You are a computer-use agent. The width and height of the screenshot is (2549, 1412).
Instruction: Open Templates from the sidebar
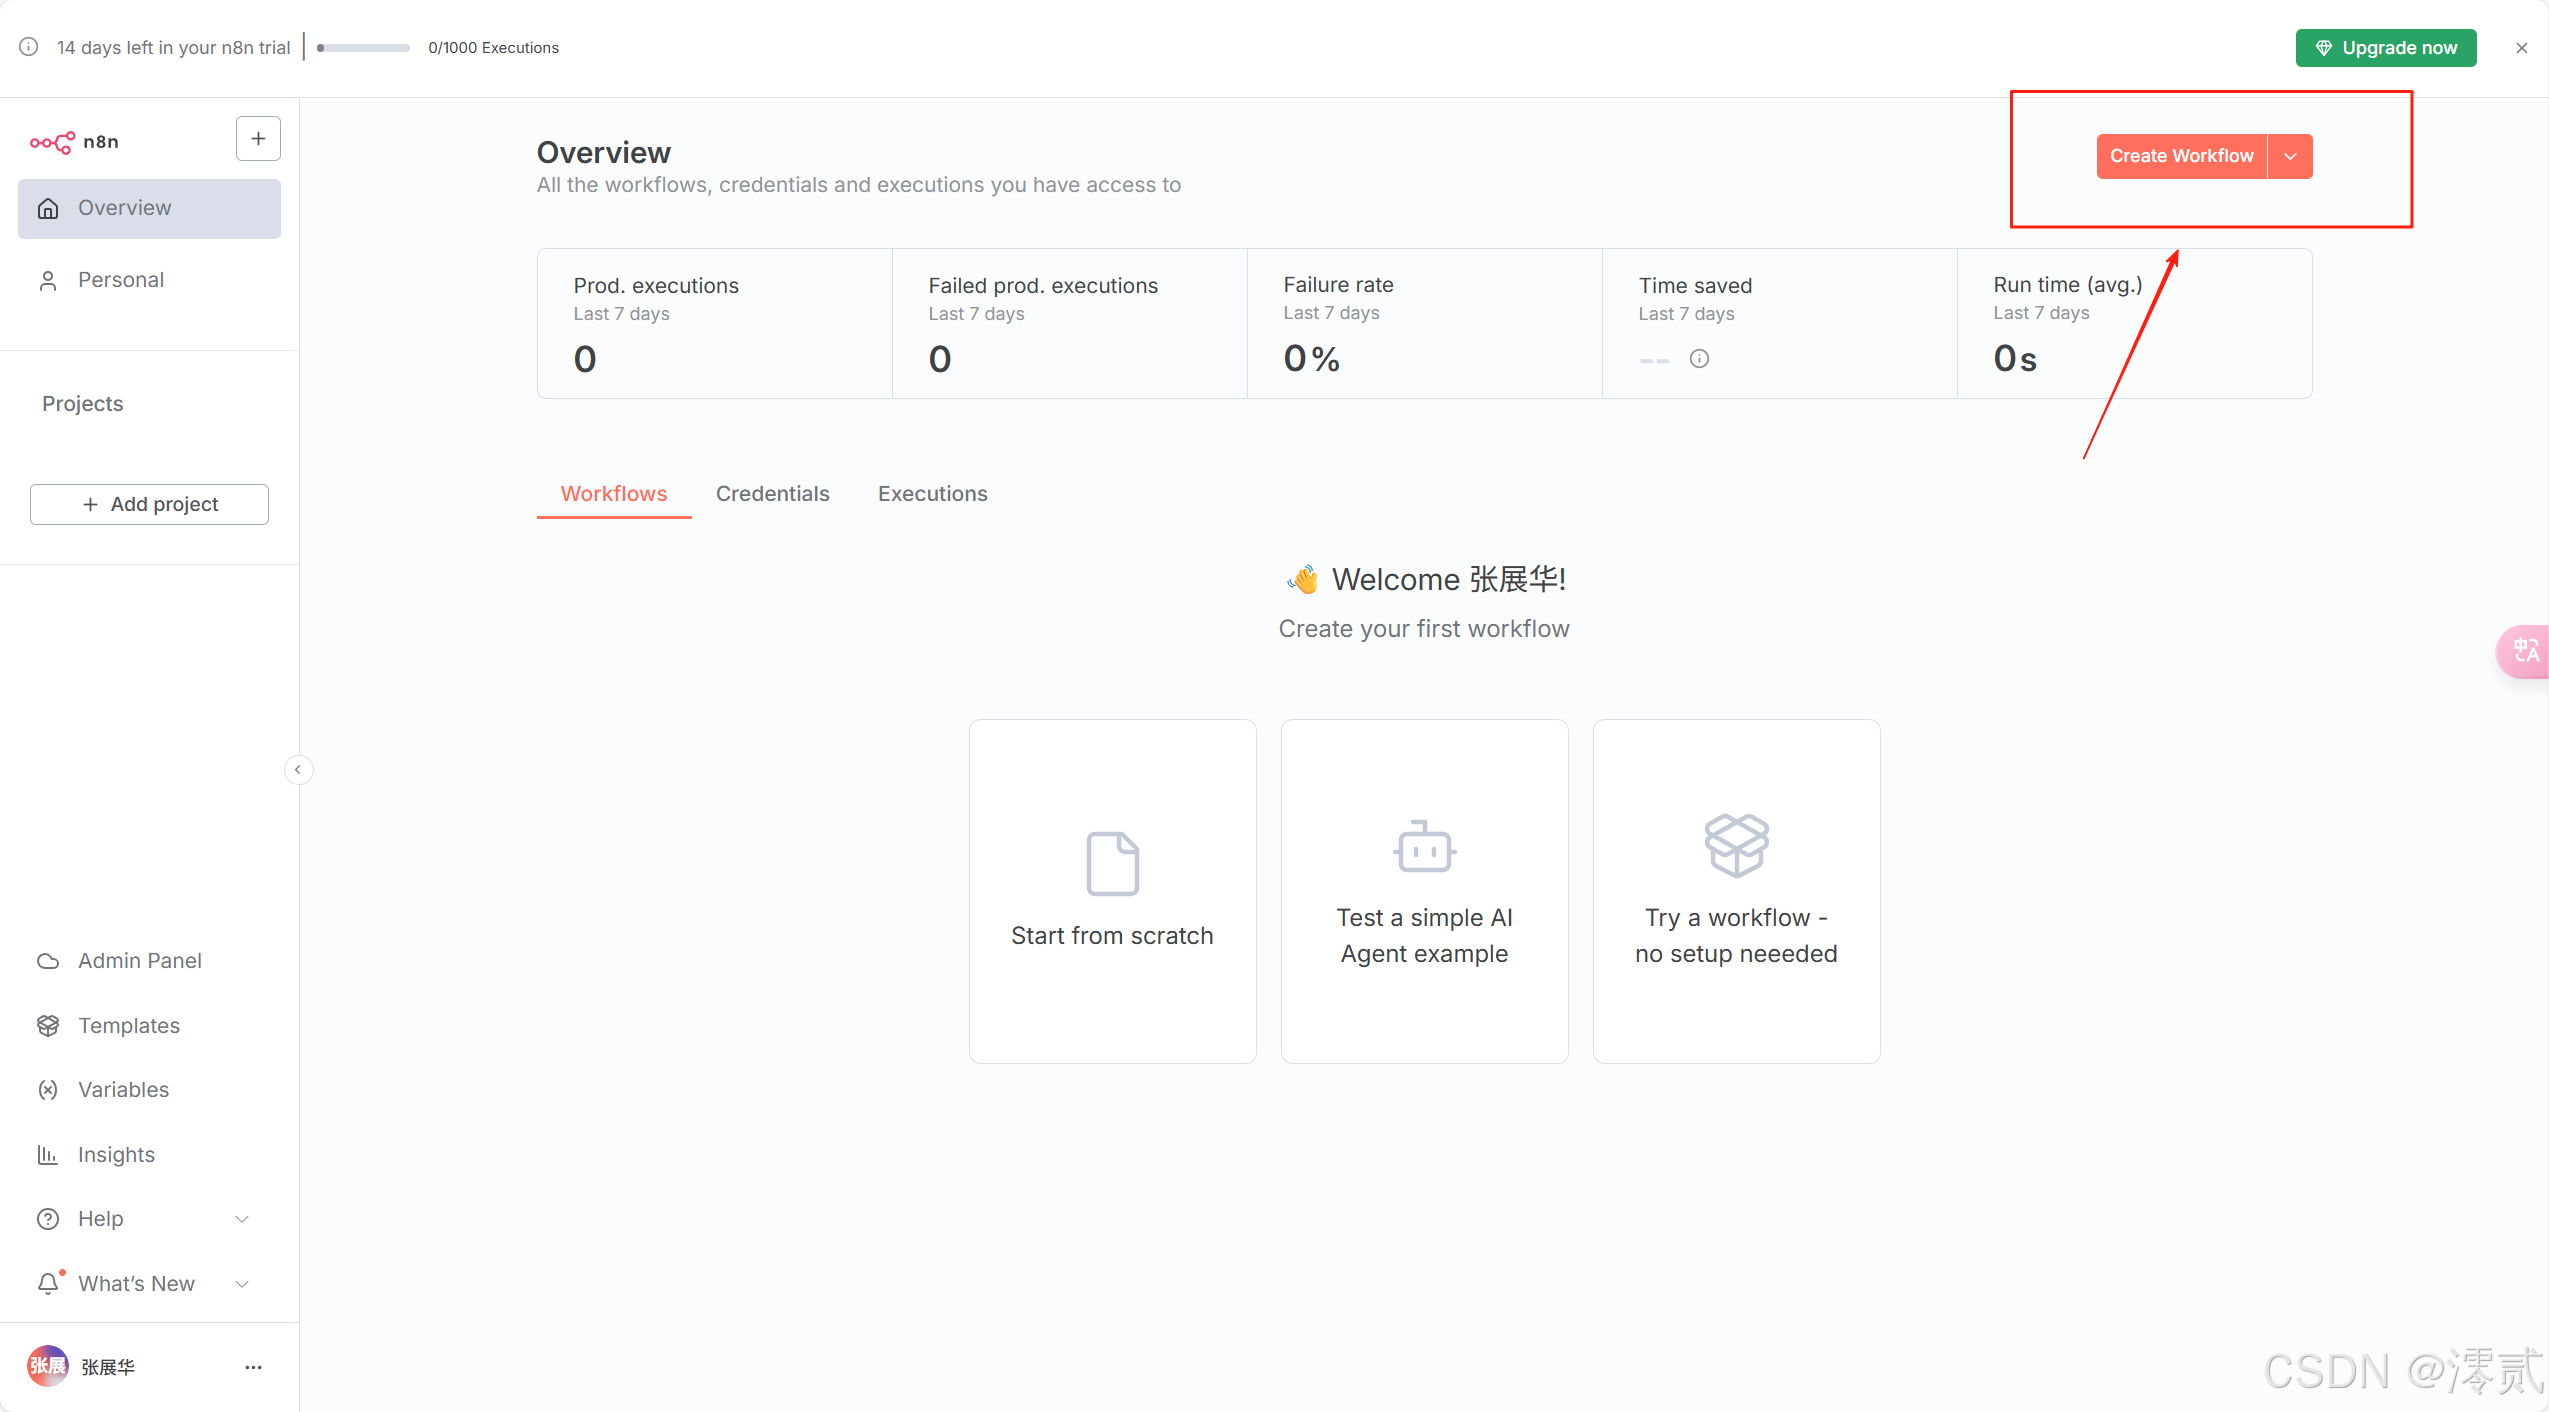tap(128, 1025)
